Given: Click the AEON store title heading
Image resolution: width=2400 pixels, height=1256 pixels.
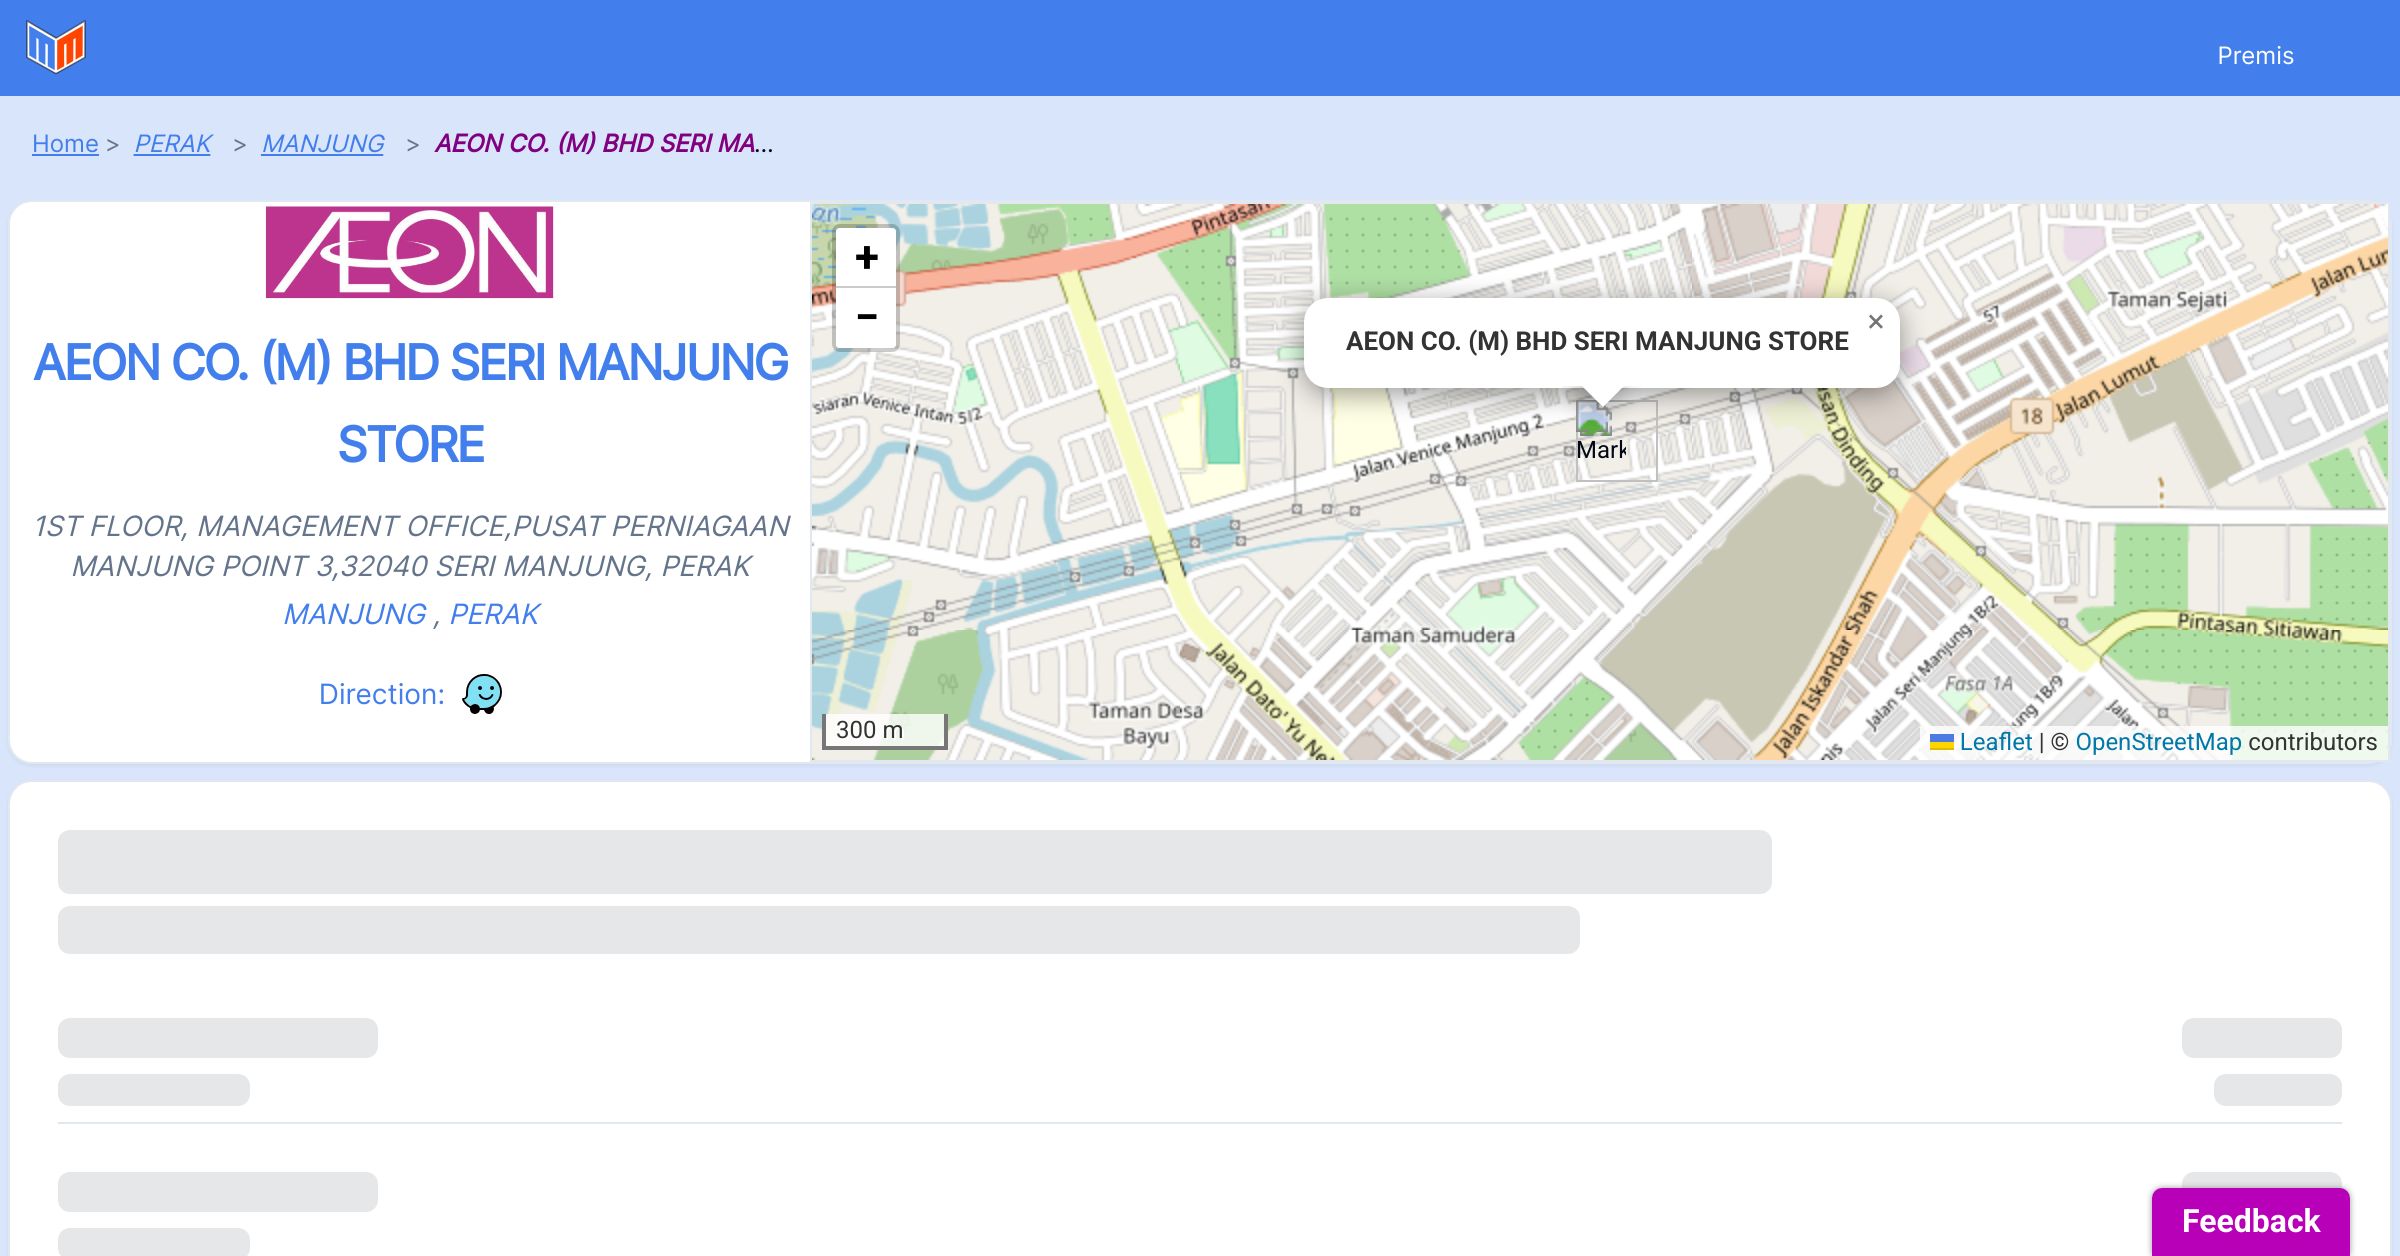Looking at the screenshot, I should [x=411, y=403].
